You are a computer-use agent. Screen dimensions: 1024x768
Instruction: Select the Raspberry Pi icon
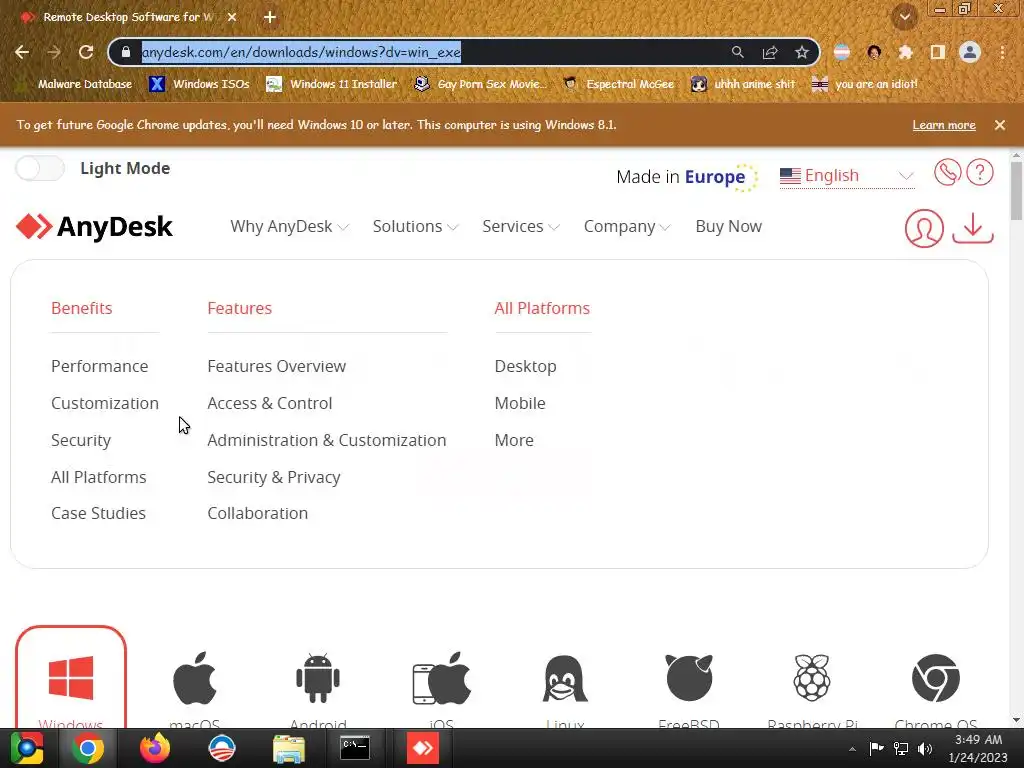coord(812,678)
